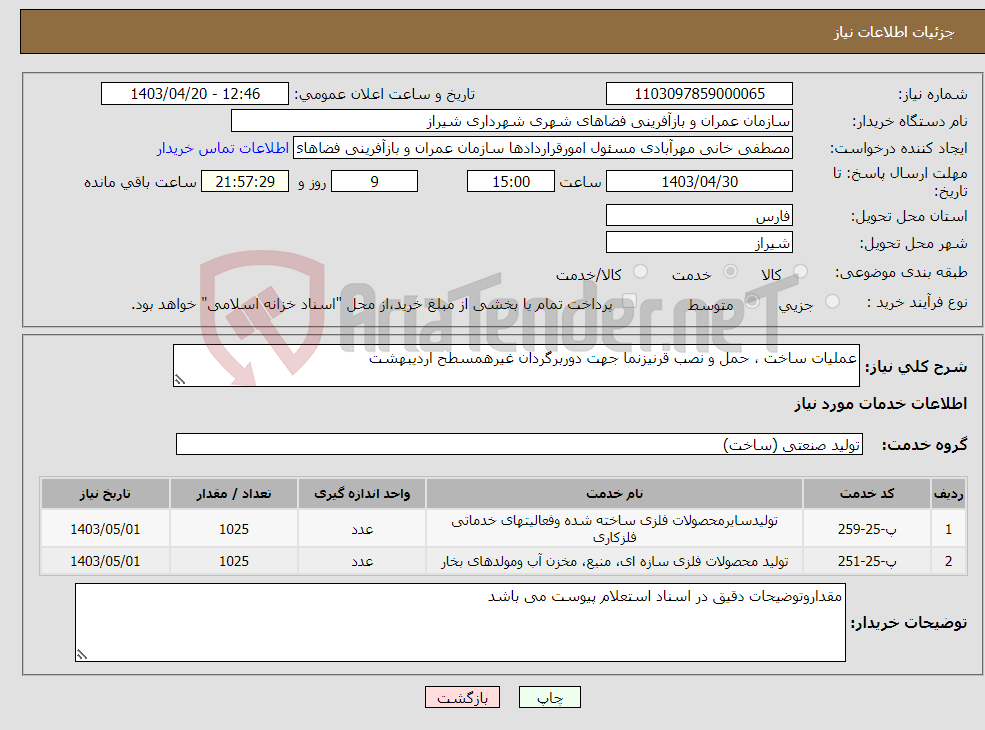Click the response deadline date 1403/04/30 field
The width and height of the screenshot is (985, 730).
[699, 182]
